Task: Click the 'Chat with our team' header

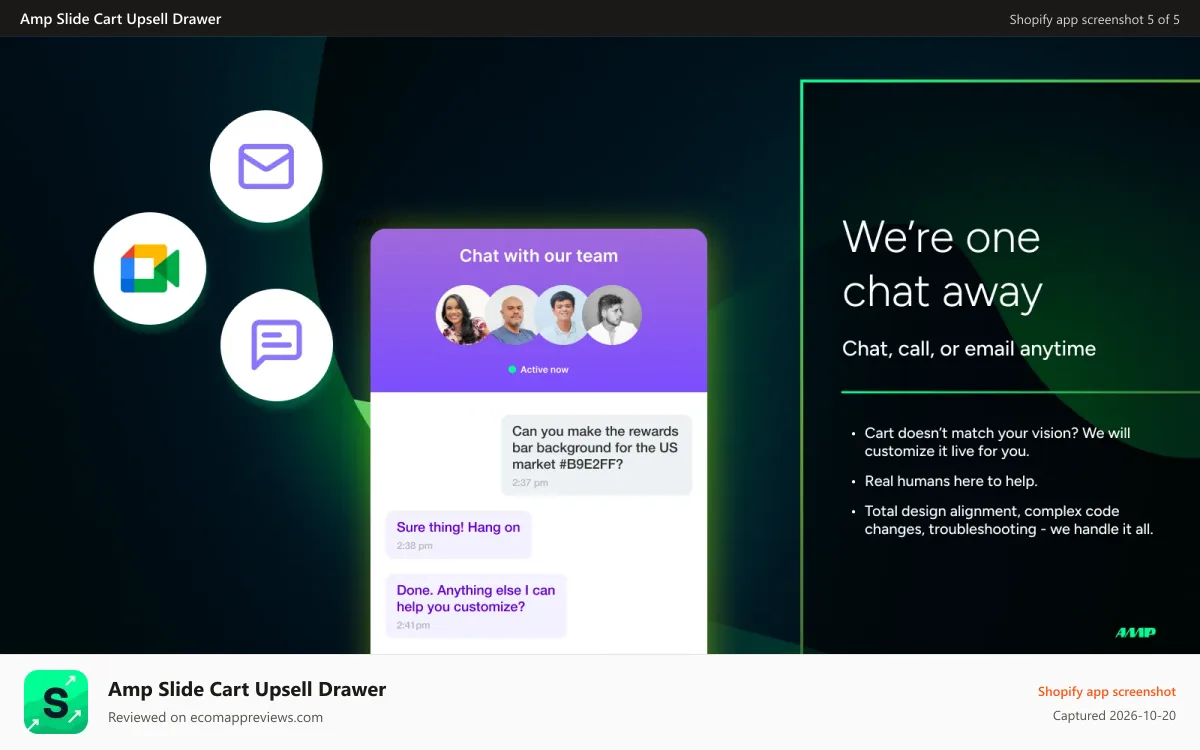Action: 539,256
